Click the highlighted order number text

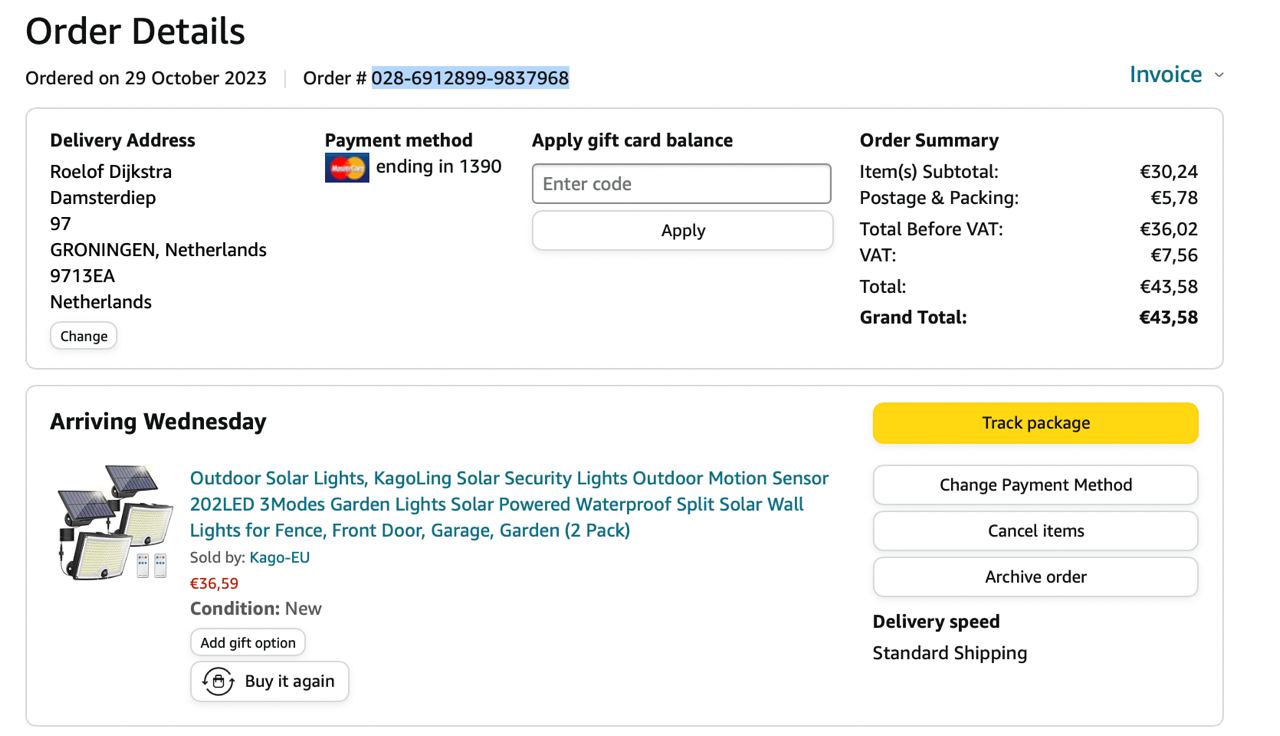470,78
